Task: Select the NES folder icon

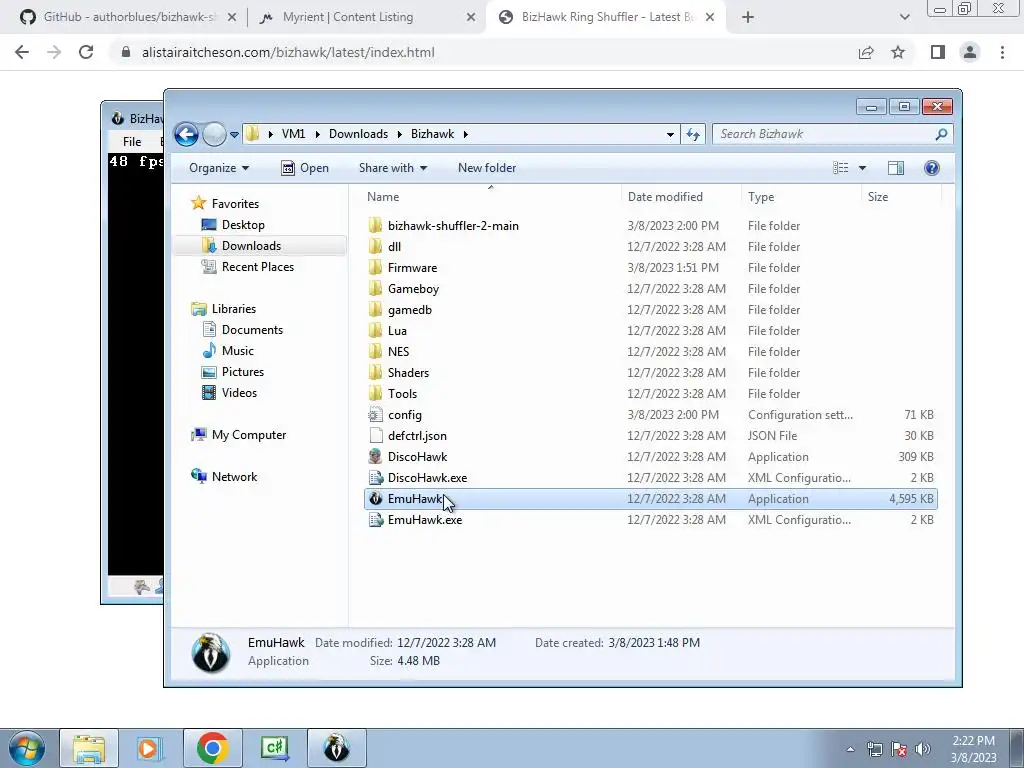Action: [x=375, y=351]
